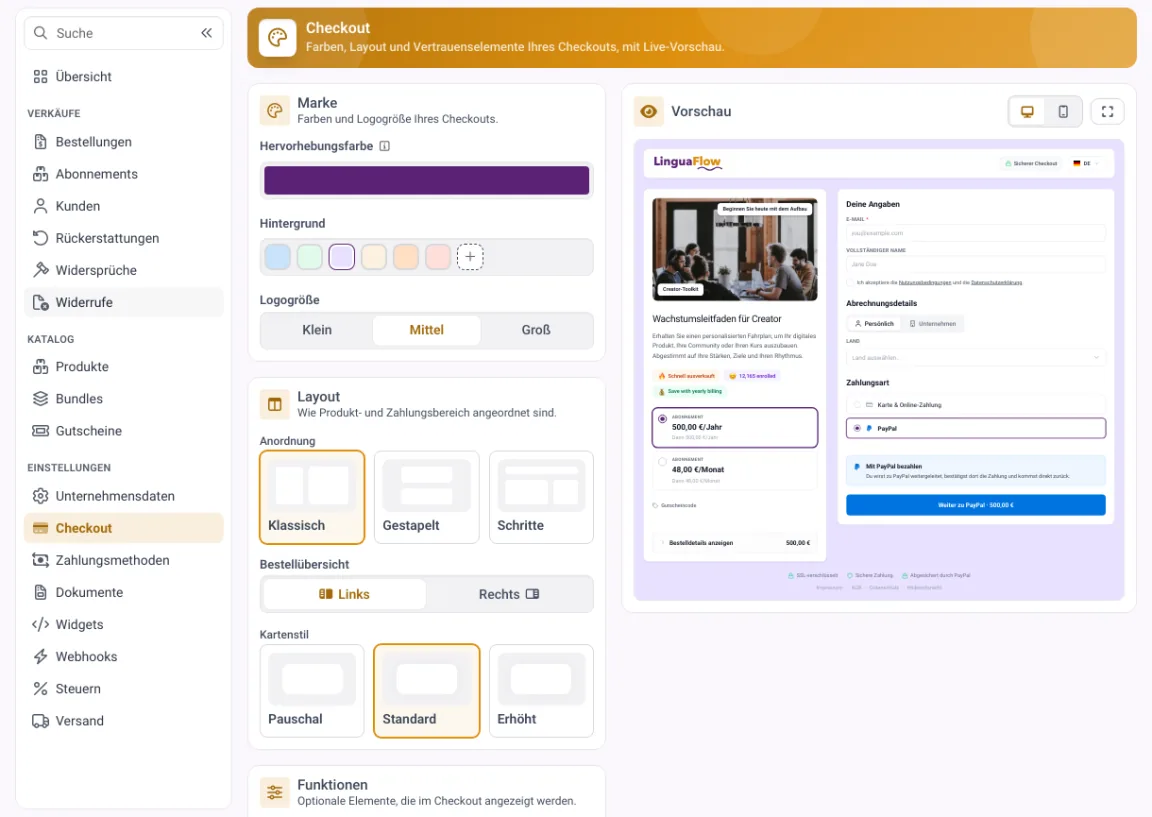
Task: Expand Gutscheincode in preview
Action: (x=674, y=505)
